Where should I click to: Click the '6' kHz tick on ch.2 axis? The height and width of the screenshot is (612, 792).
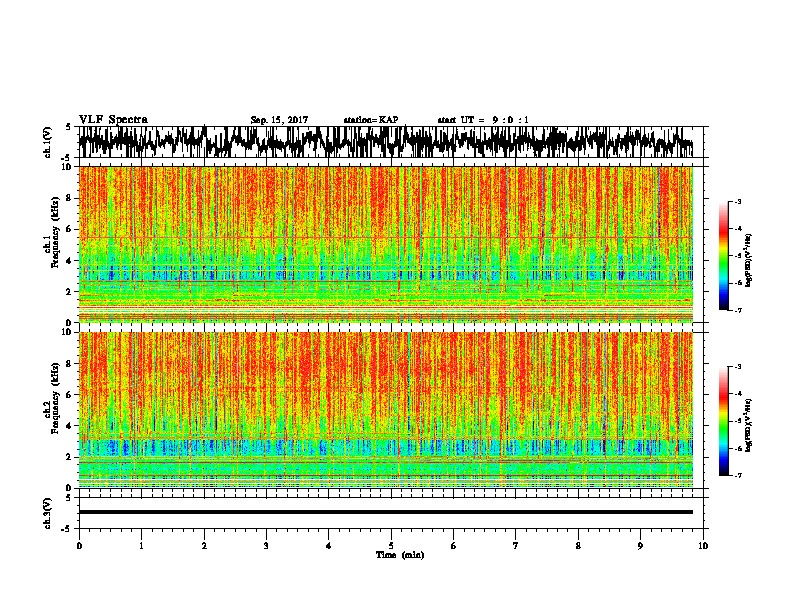click(x=69, y=394)
